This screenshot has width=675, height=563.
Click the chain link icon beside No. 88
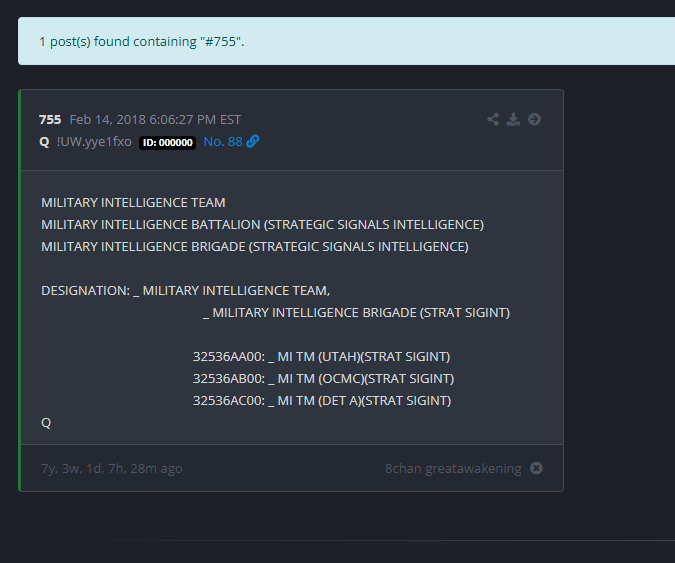[x=253, y=142]
